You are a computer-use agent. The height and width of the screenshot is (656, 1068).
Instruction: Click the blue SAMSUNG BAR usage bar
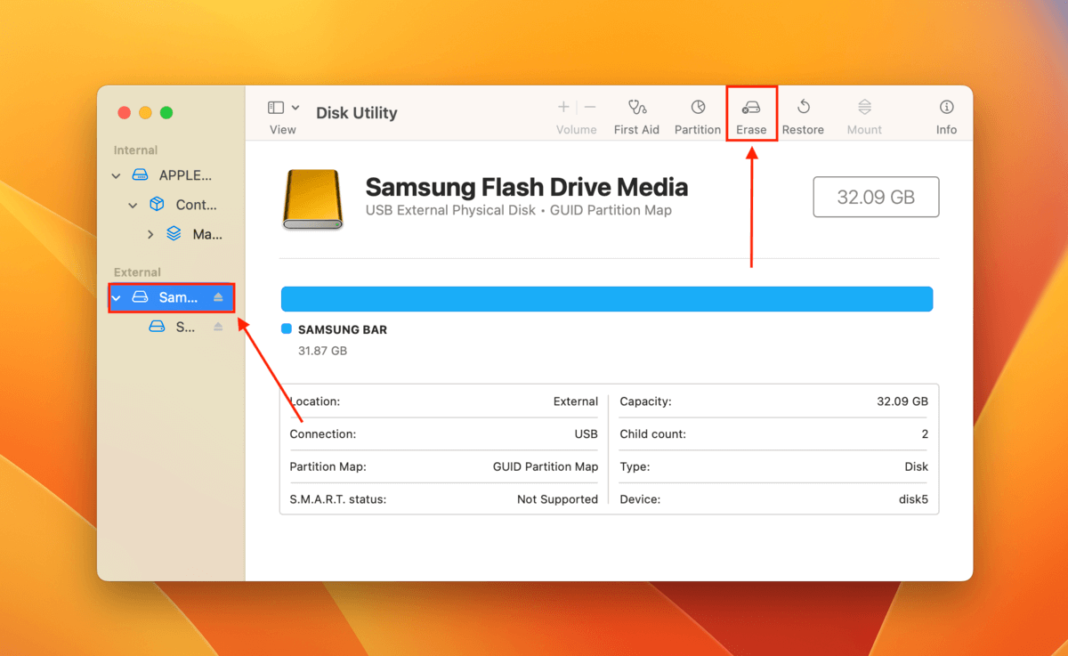[x=606, y=298]
